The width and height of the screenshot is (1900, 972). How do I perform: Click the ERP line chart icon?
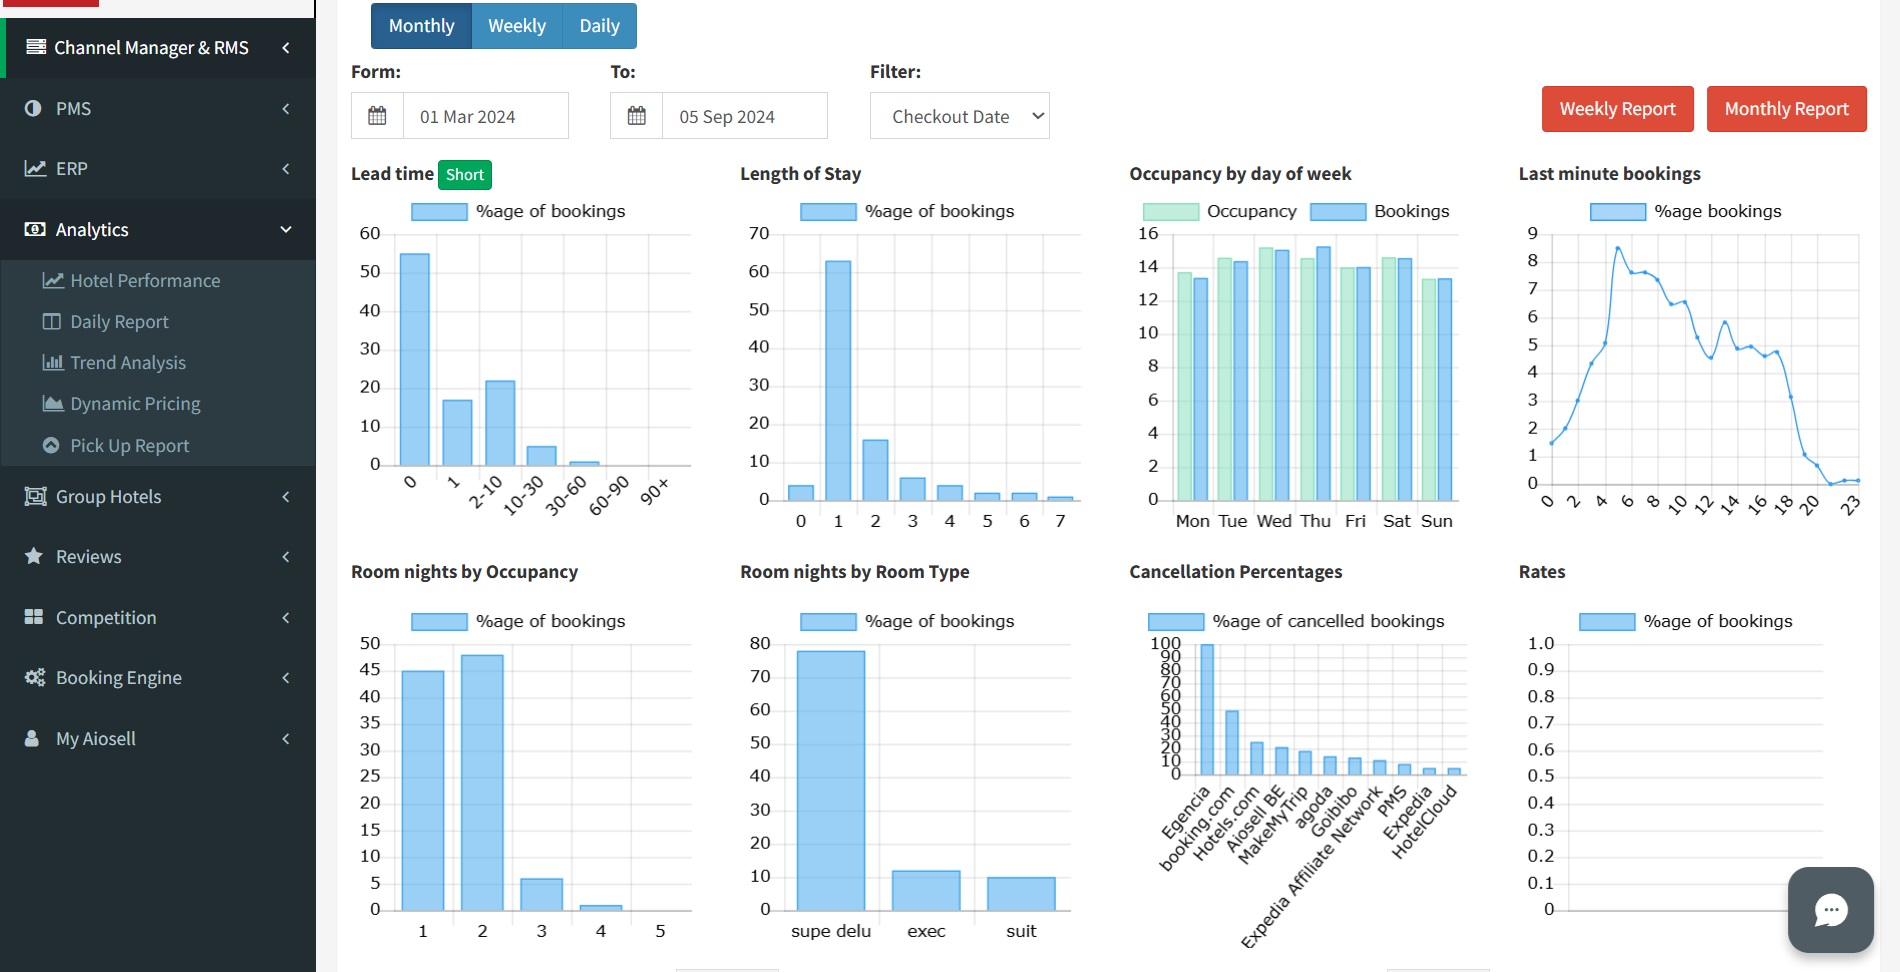pos(35,168)
